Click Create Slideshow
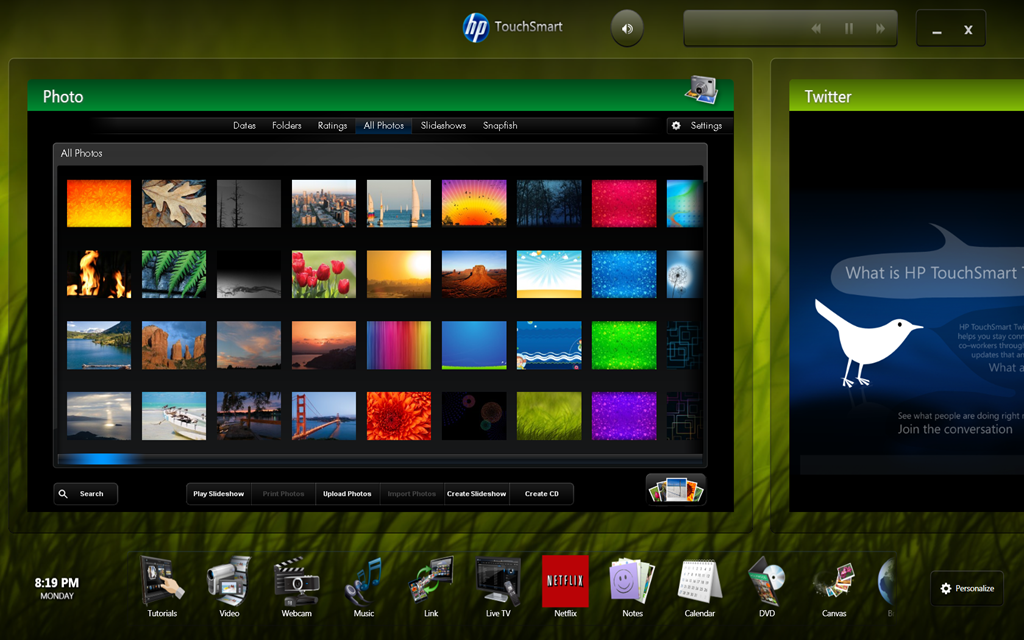Image resolution: width=1024 pixels, height=640 pixels. click(x=477, y=494)
